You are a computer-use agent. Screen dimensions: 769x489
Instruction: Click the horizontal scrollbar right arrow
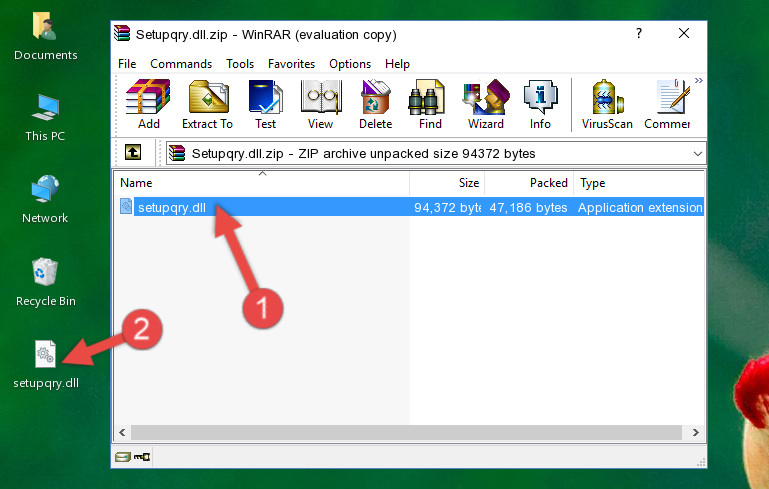click(x=695, y=433)
